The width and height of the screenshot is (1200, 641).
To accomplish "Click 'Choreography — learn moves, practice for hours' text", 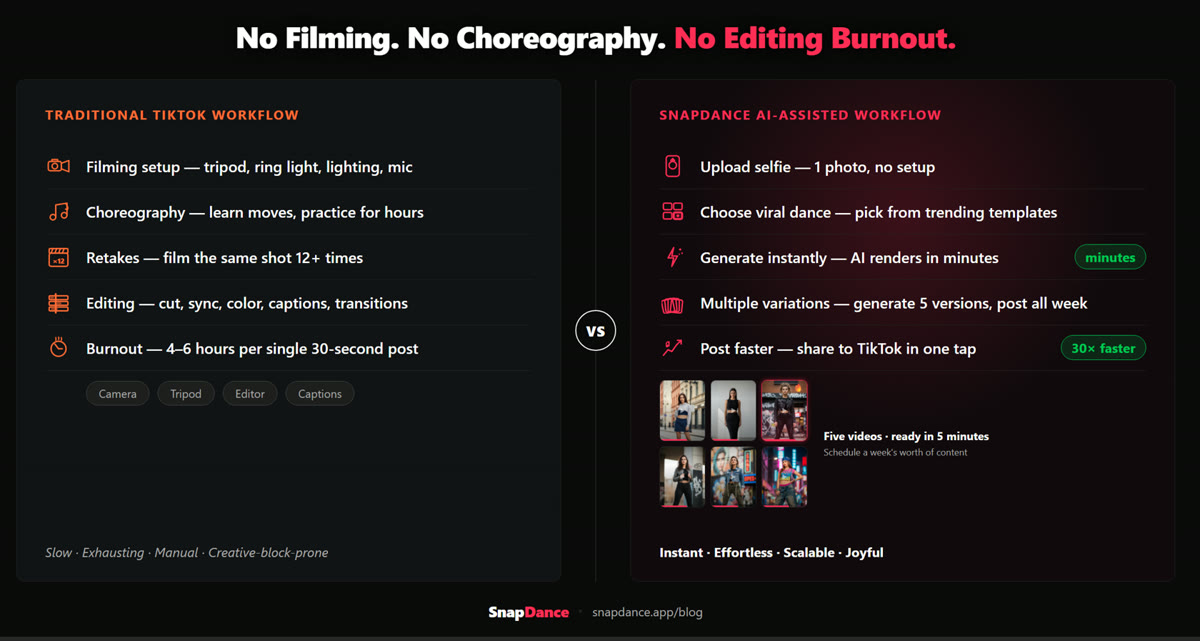I will click(255, 212).
